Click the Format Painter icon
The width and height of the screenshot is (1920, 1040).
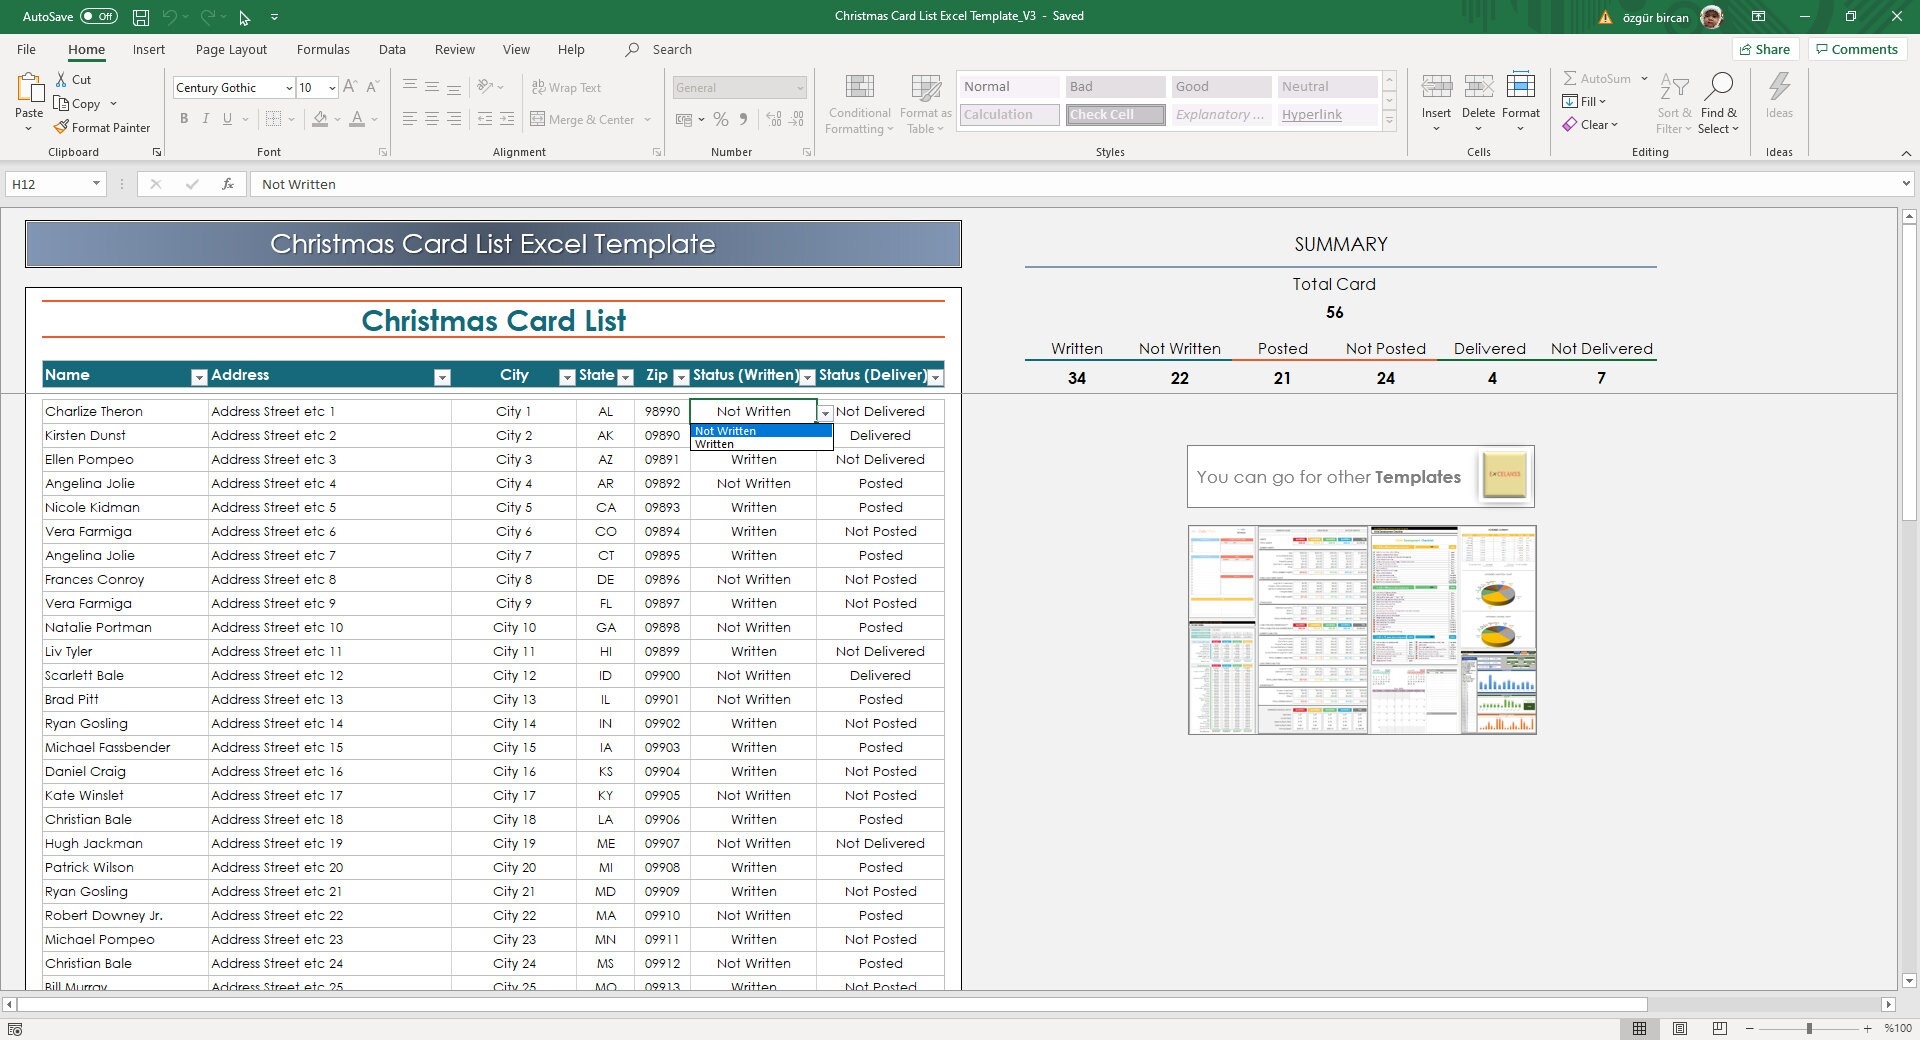tap(62, 128)
